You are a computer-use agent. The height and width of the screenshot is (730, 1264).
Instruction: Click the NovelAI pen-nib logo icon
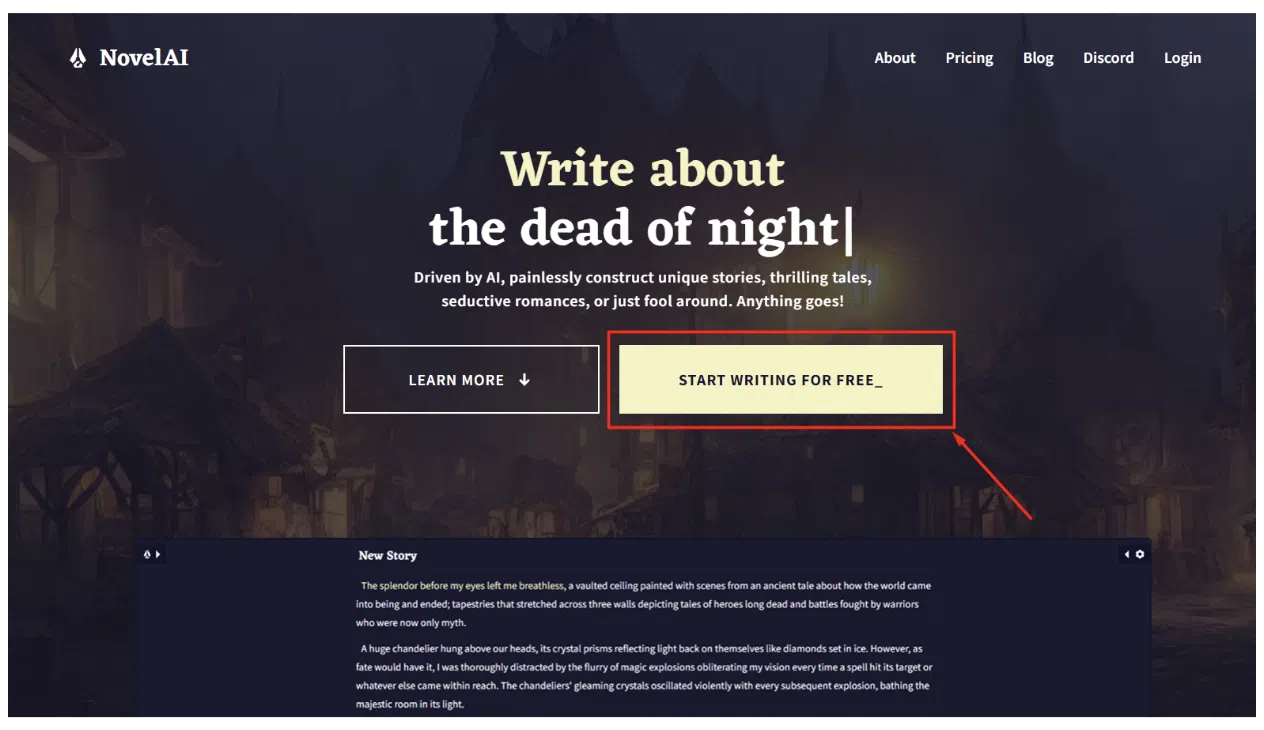click(78, 58)
